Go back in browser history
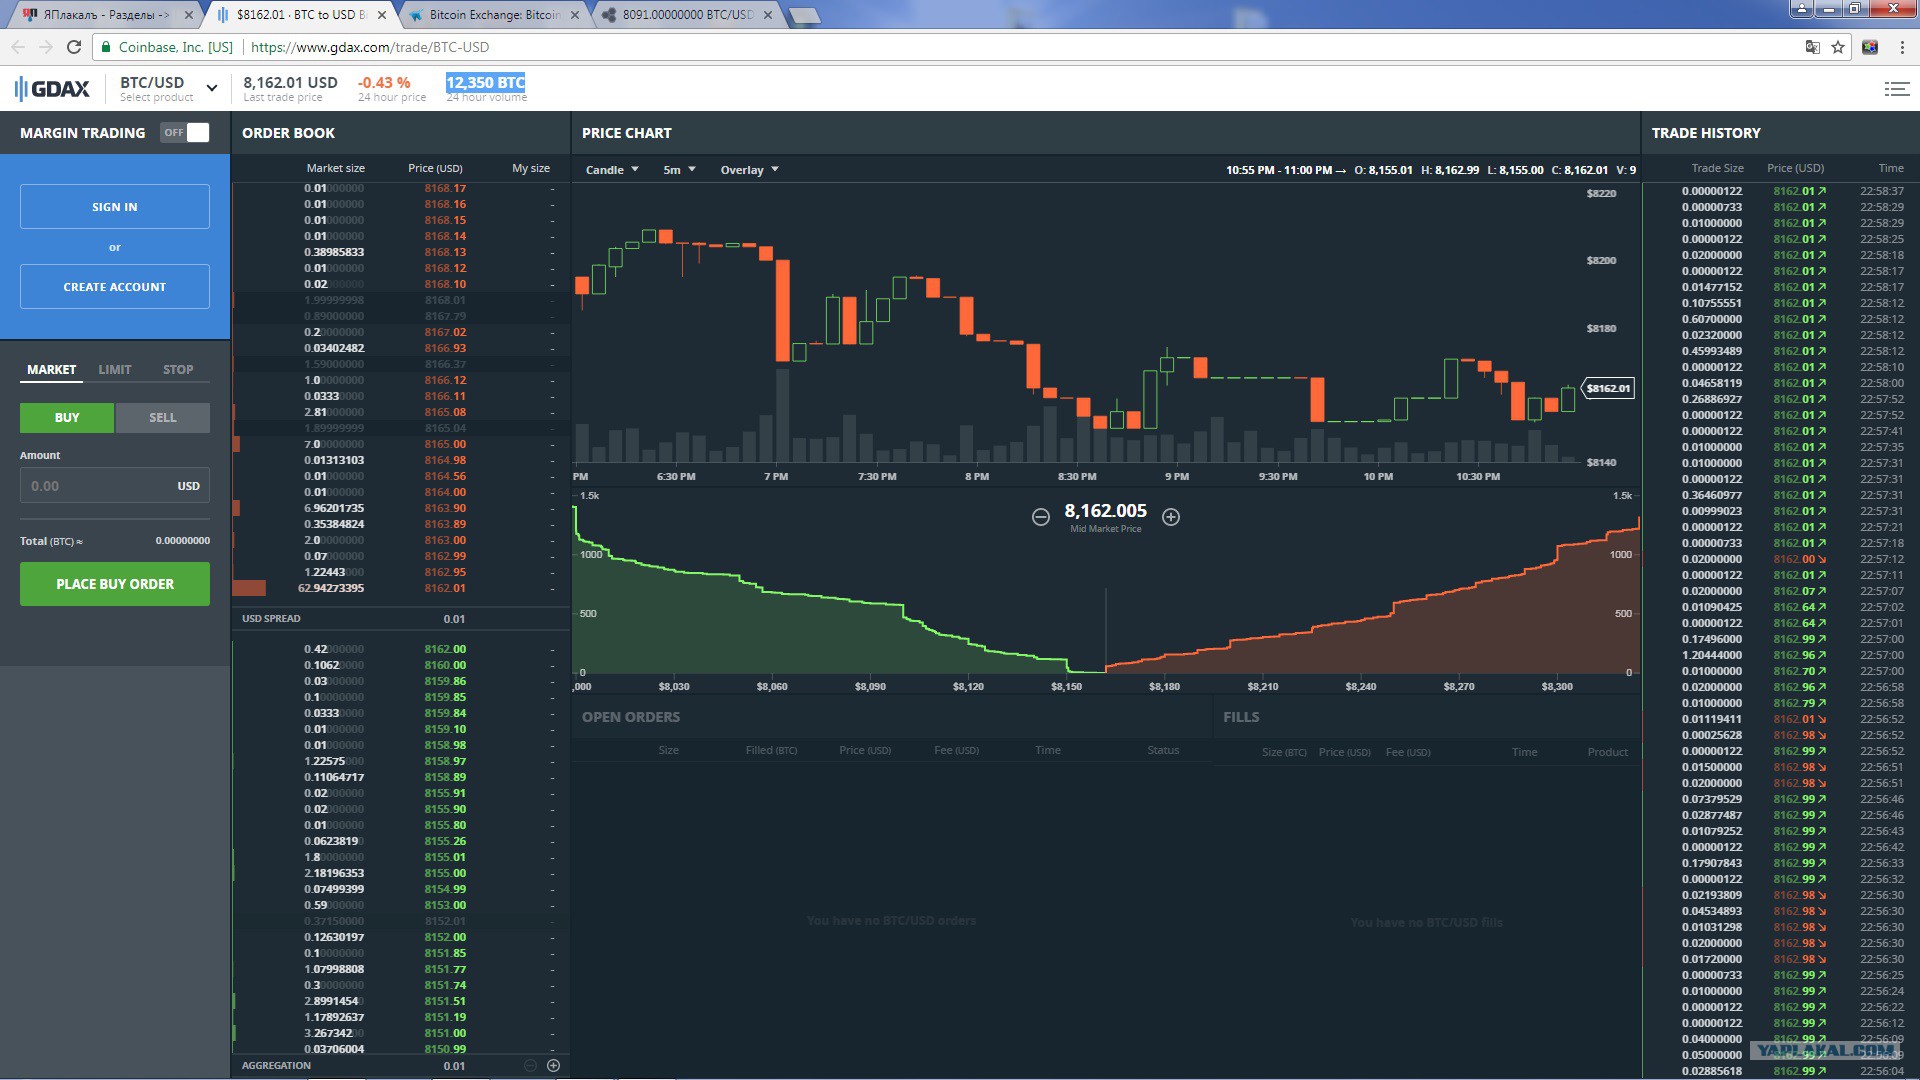1920x1080 pixels. (x=18, y=47)
